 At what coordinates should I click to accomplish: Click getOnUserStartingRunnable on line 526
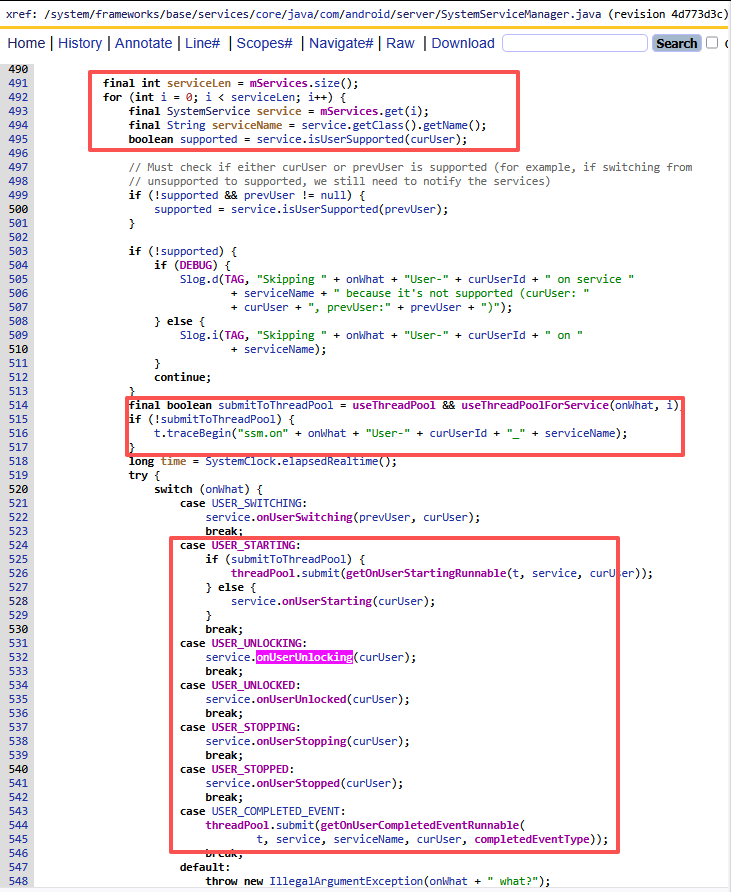426,573
